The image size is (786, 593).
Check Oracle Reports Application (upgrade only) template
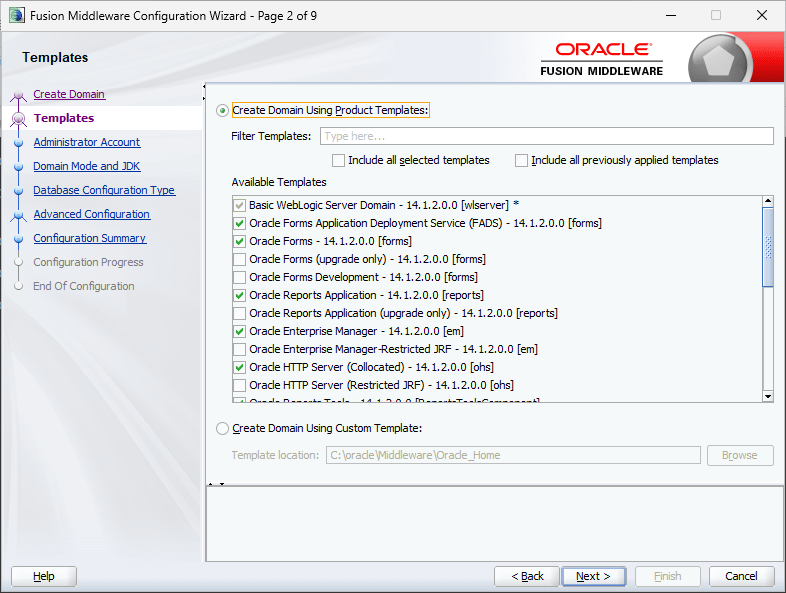240,313
